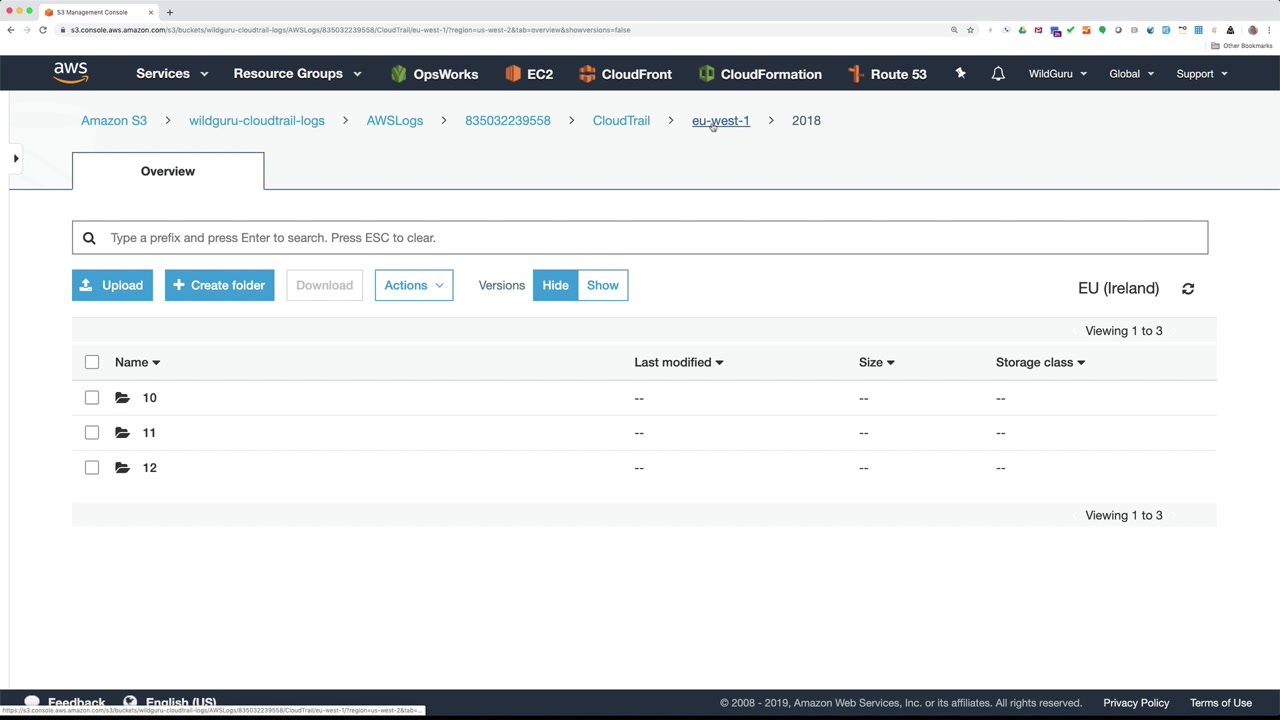Open the Global region dropdown

tap(1131, 74)
